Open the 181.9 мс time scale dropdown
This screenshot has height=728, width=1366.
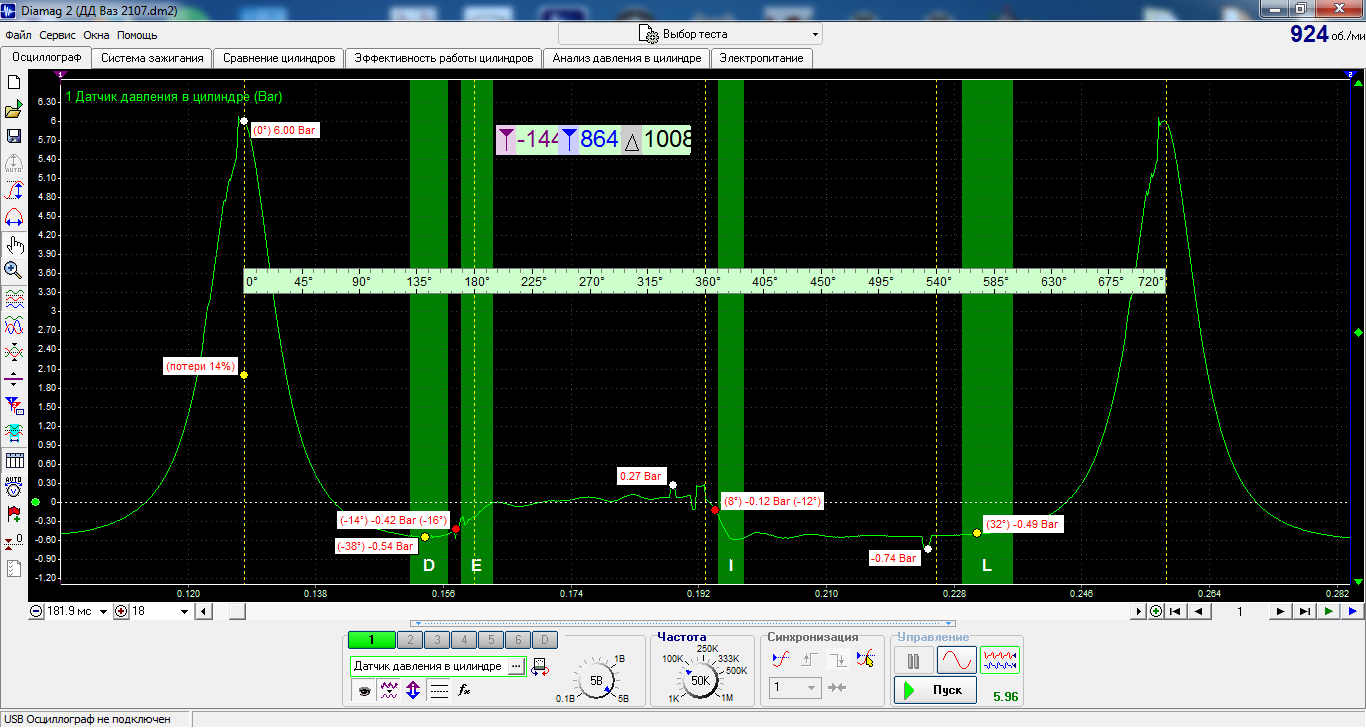[x=103, y=611]
